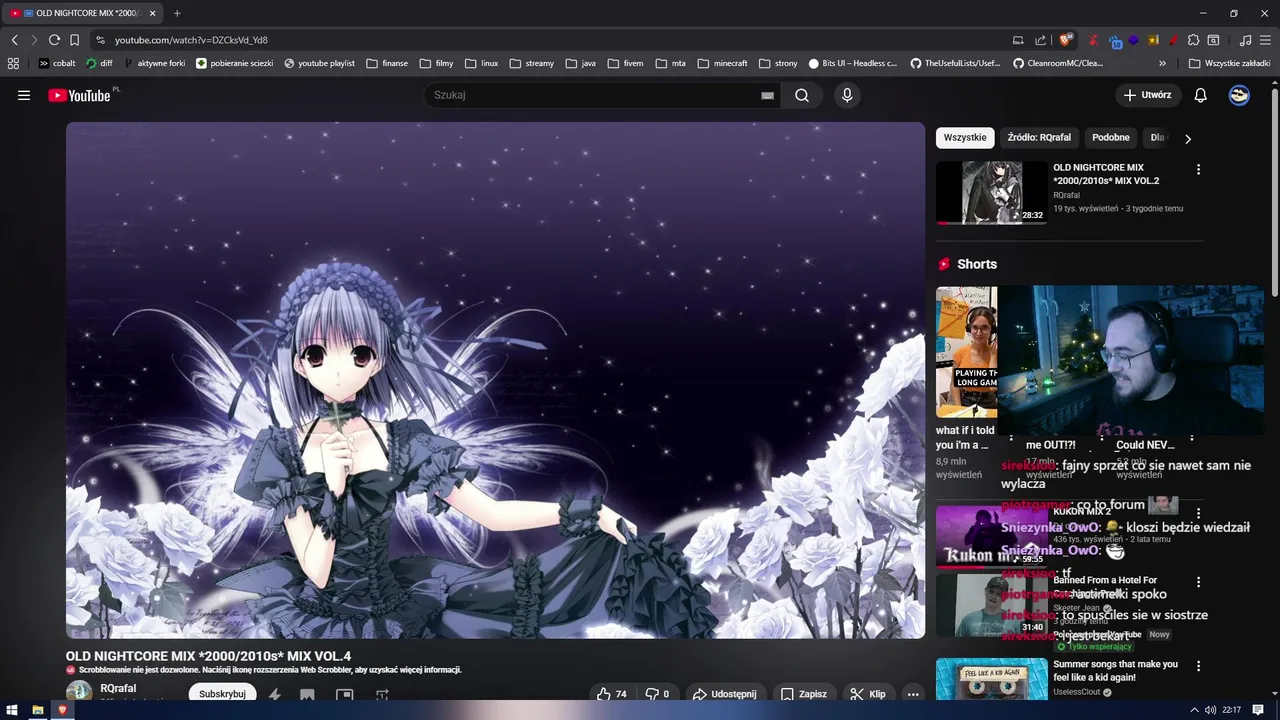Screen dimensions: 1280x720
Task: Open more actions three-dot menu under the video
Action: click(x=913, y=694)
